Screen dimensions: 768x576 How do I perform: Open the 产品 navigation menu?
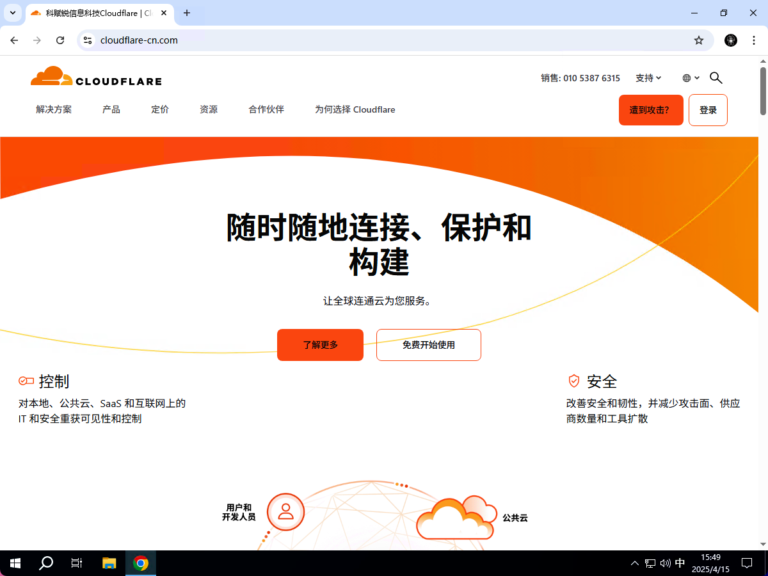(111, 110)
